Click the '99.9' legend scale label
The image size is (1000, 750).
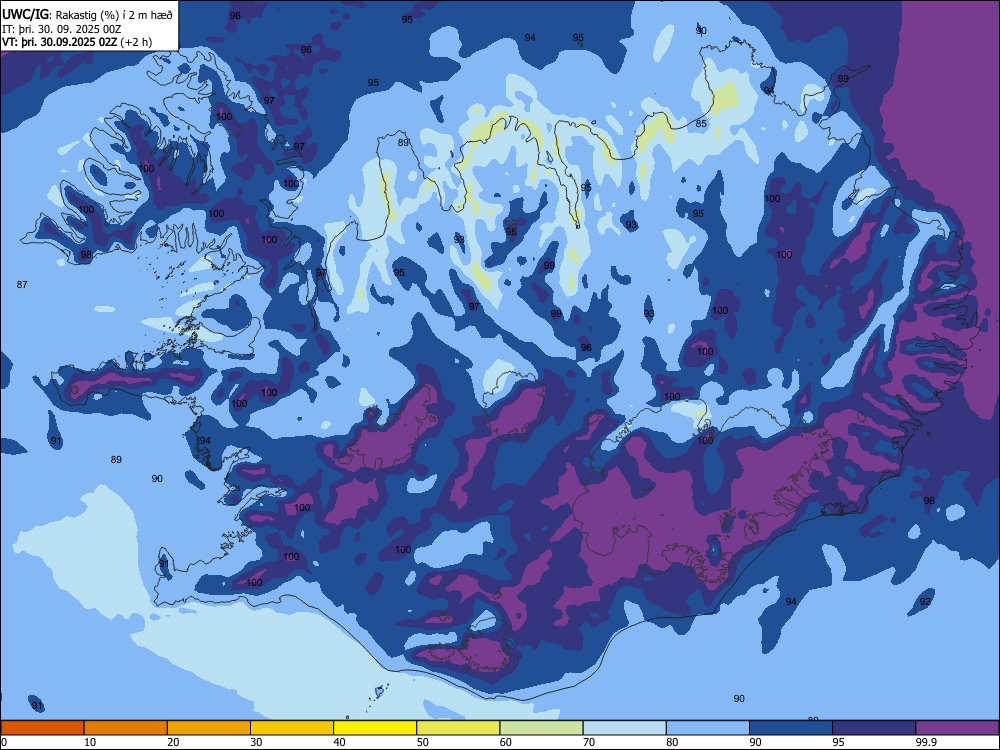point(925,742)
